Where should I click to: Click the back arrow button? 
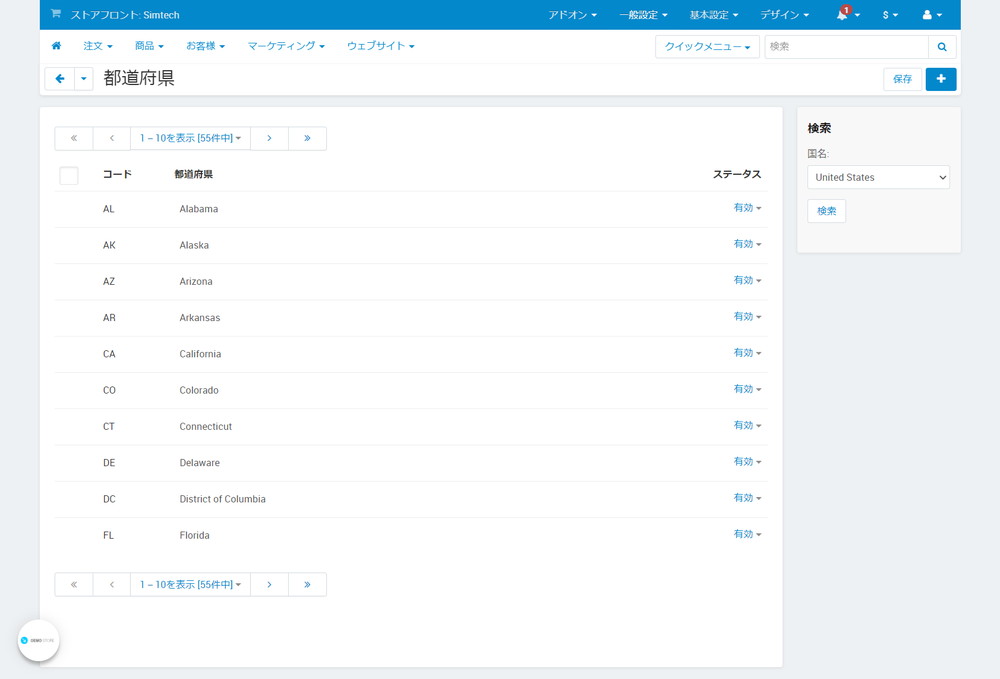click(60, 79)
